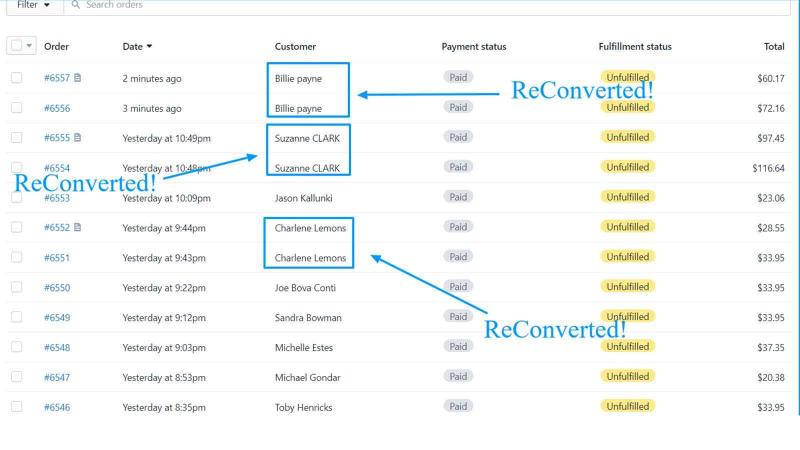Viewport: 800px width, 450px height.
Task: Select customer Joe Bova Conti
Action: pyautogui.click(x=305, y=288)
